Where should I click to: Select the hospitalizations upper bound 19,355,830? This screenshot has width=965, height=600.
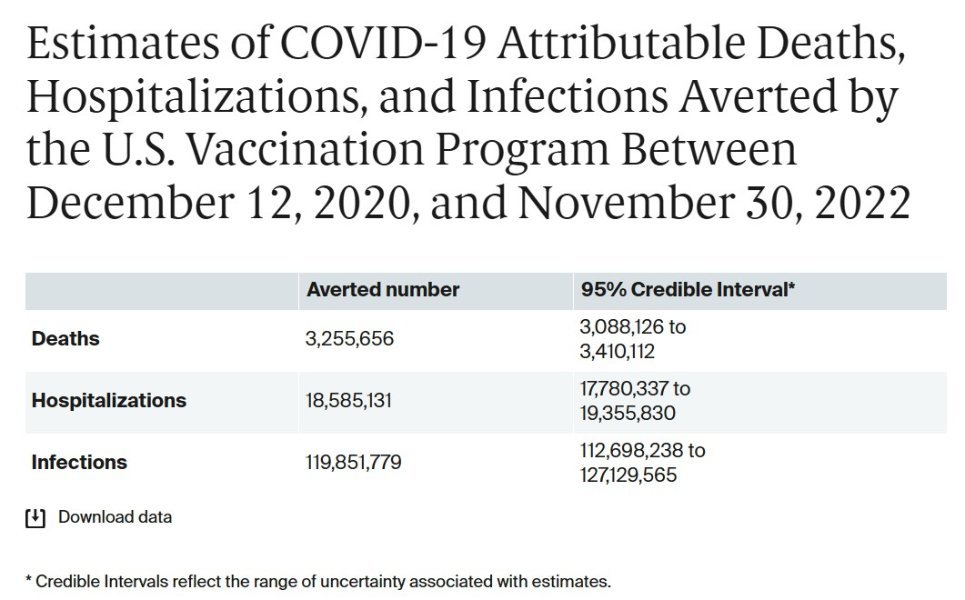626,412
